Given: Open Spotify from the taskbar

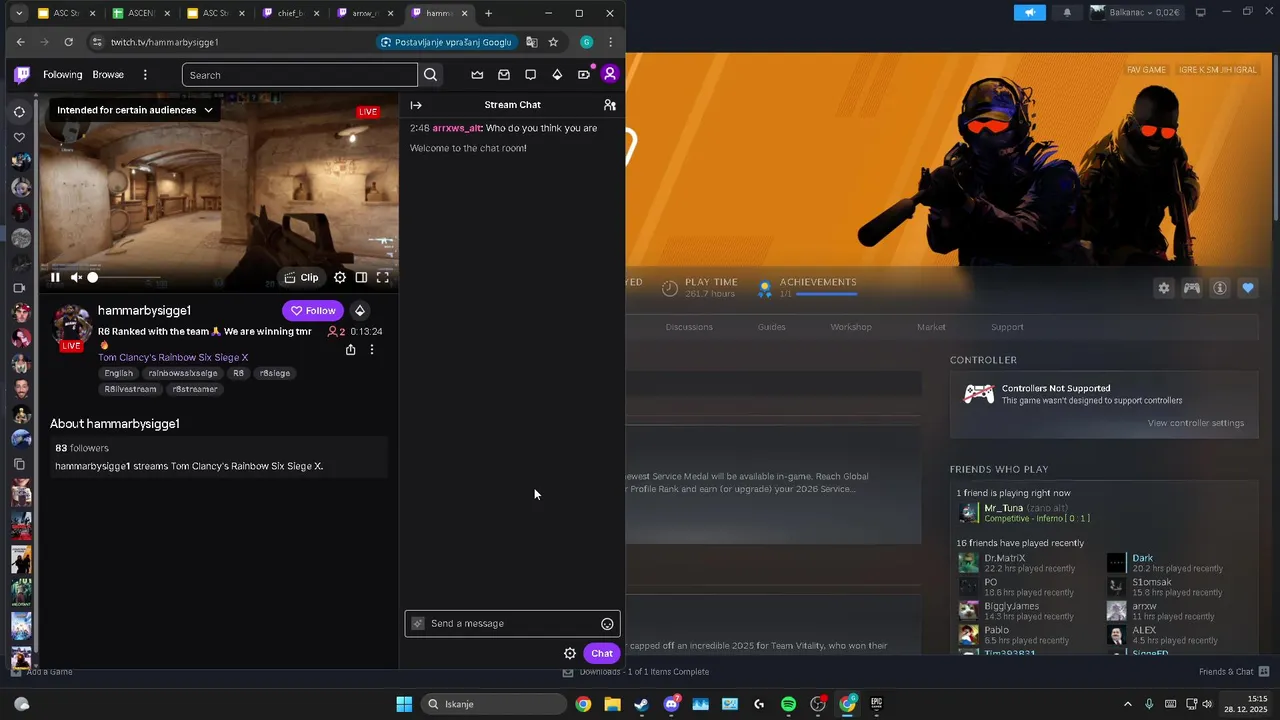Looking at the screenshot, I should click(x=788, y=704).
